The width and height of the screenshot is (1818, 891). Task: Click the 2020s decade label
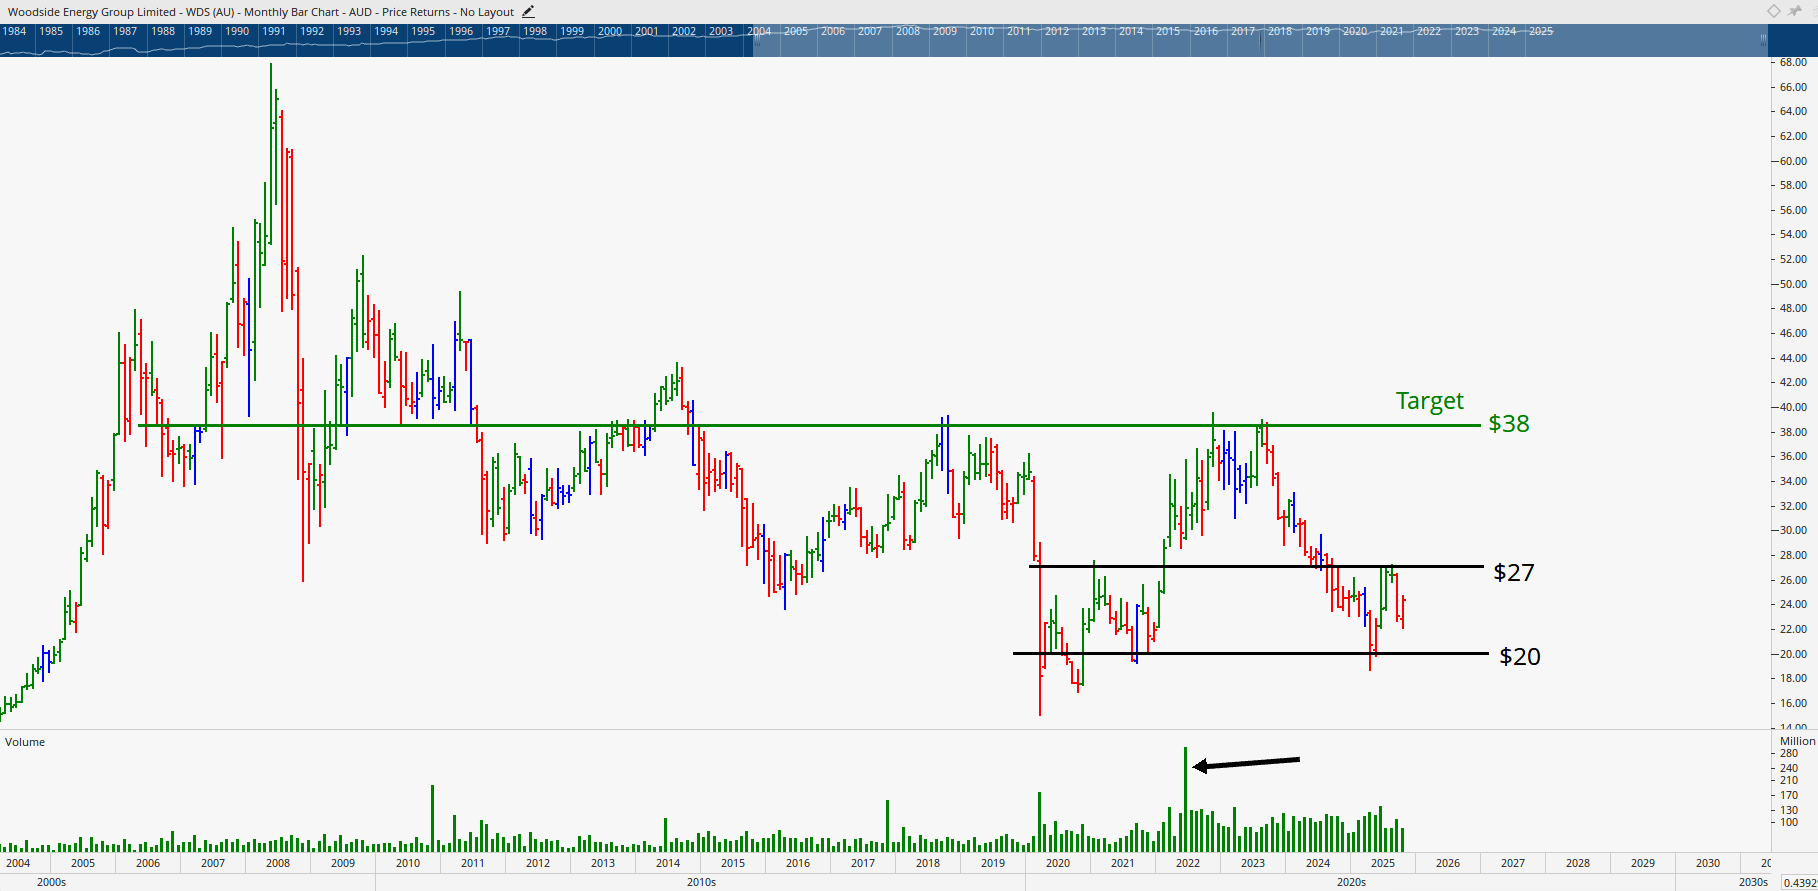pyautogui.click(x=1351, y=882)
